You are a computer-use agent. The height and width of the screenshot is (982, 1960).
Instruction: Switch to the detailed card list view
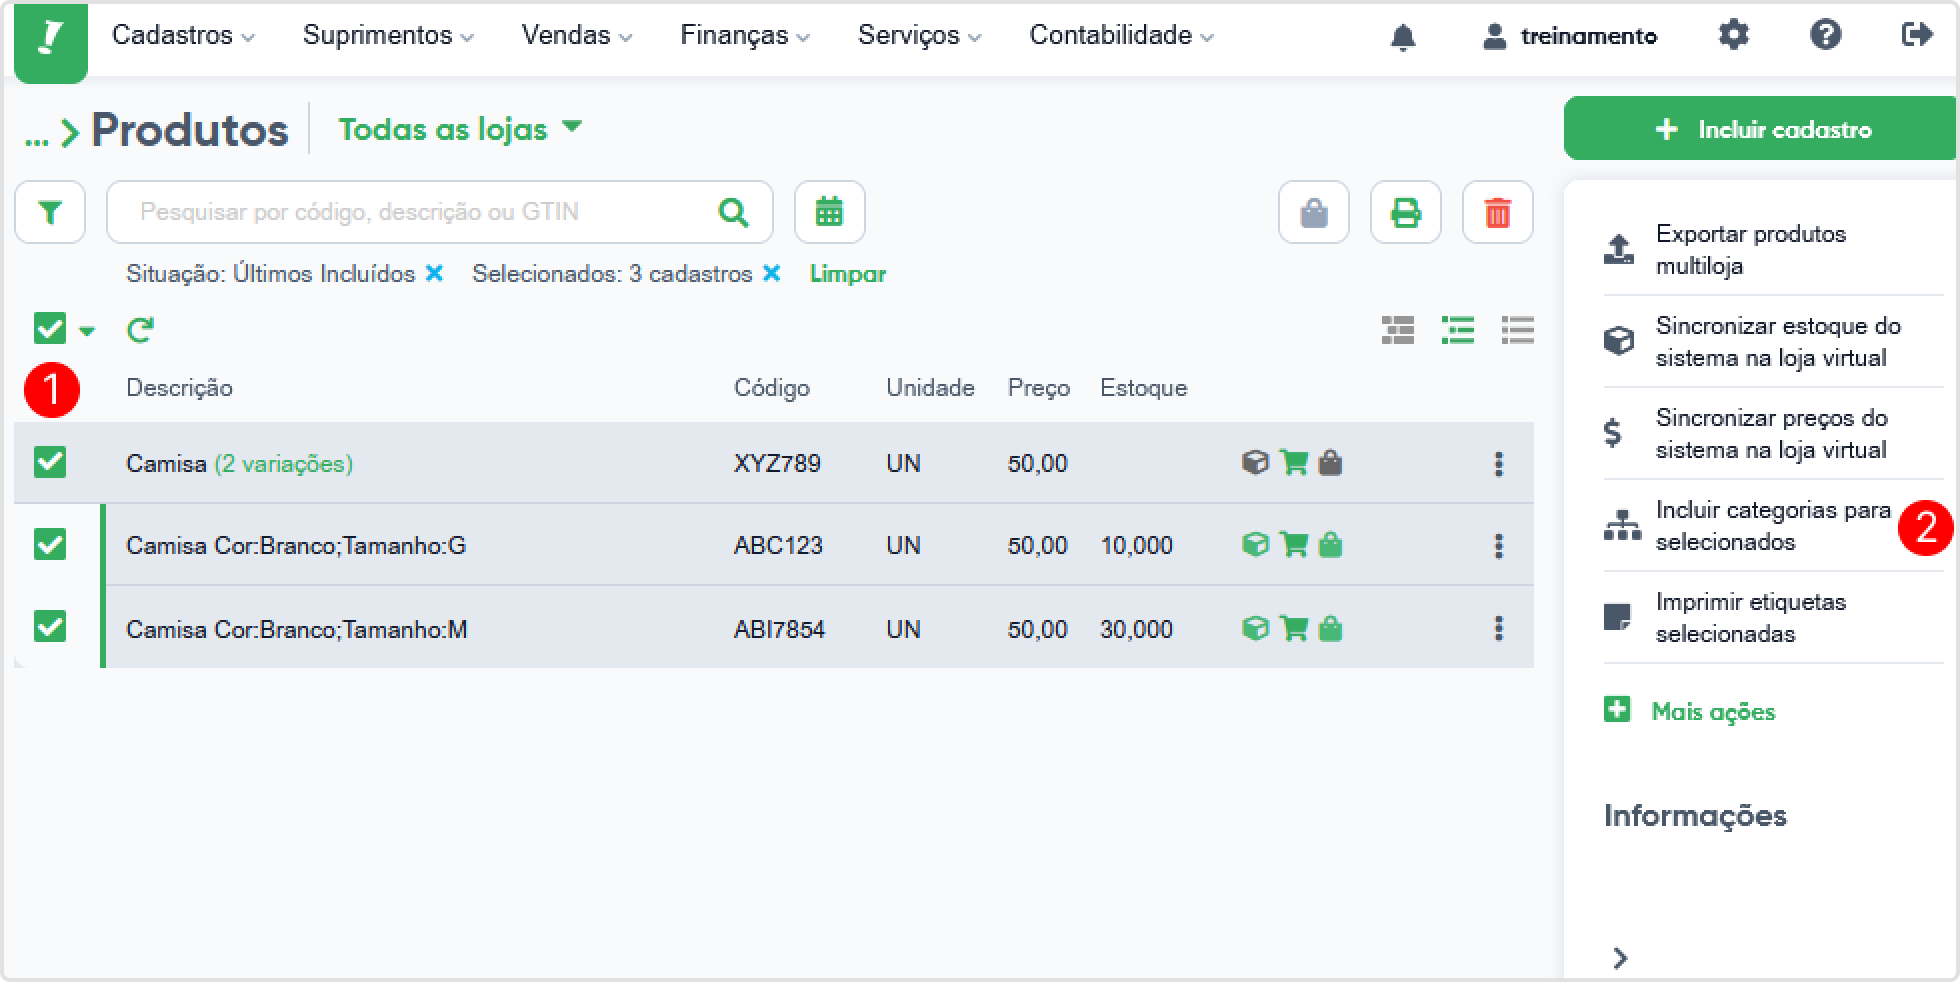(x=1398, y=330)
